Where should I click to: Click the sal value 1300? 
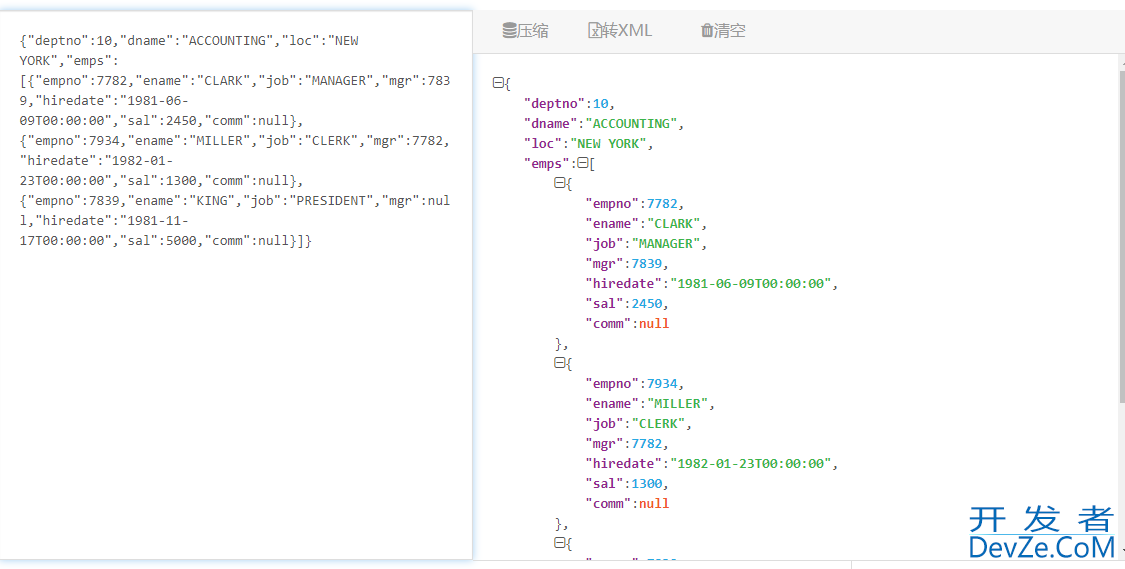(x=646, y=484)
